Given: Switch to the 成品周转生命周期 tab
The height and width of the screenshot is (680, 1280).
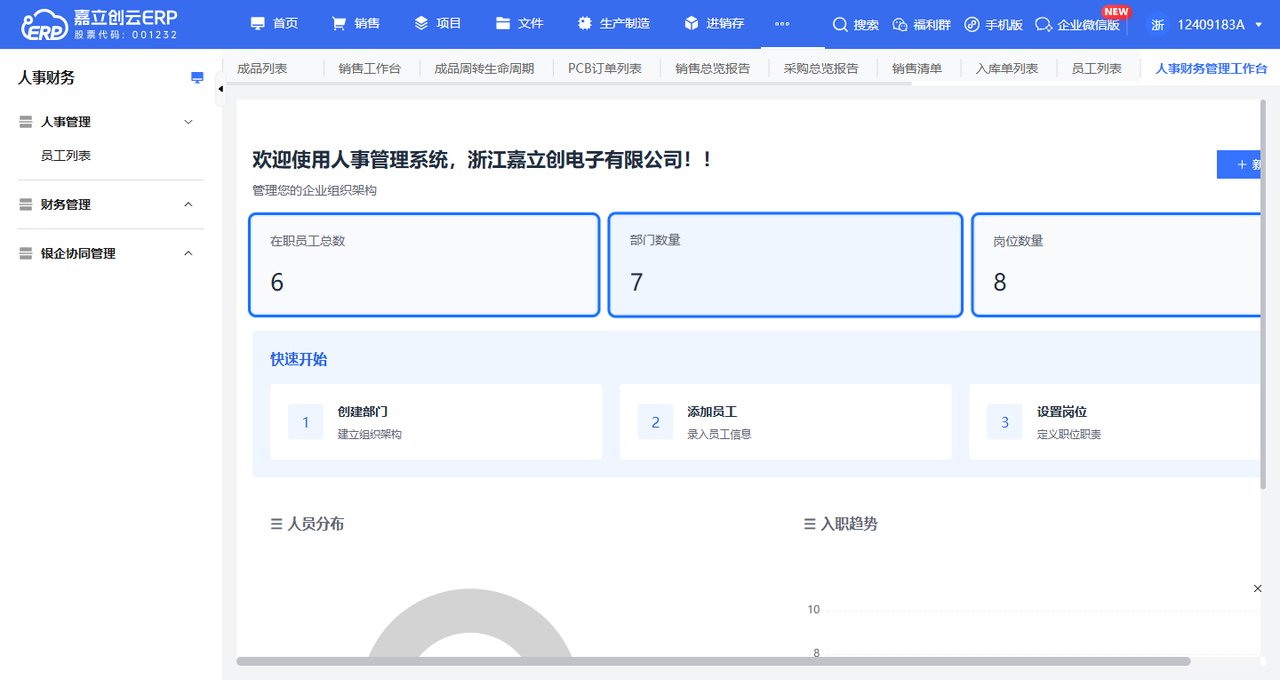Looking at the screenshot, I should point(484,69).
